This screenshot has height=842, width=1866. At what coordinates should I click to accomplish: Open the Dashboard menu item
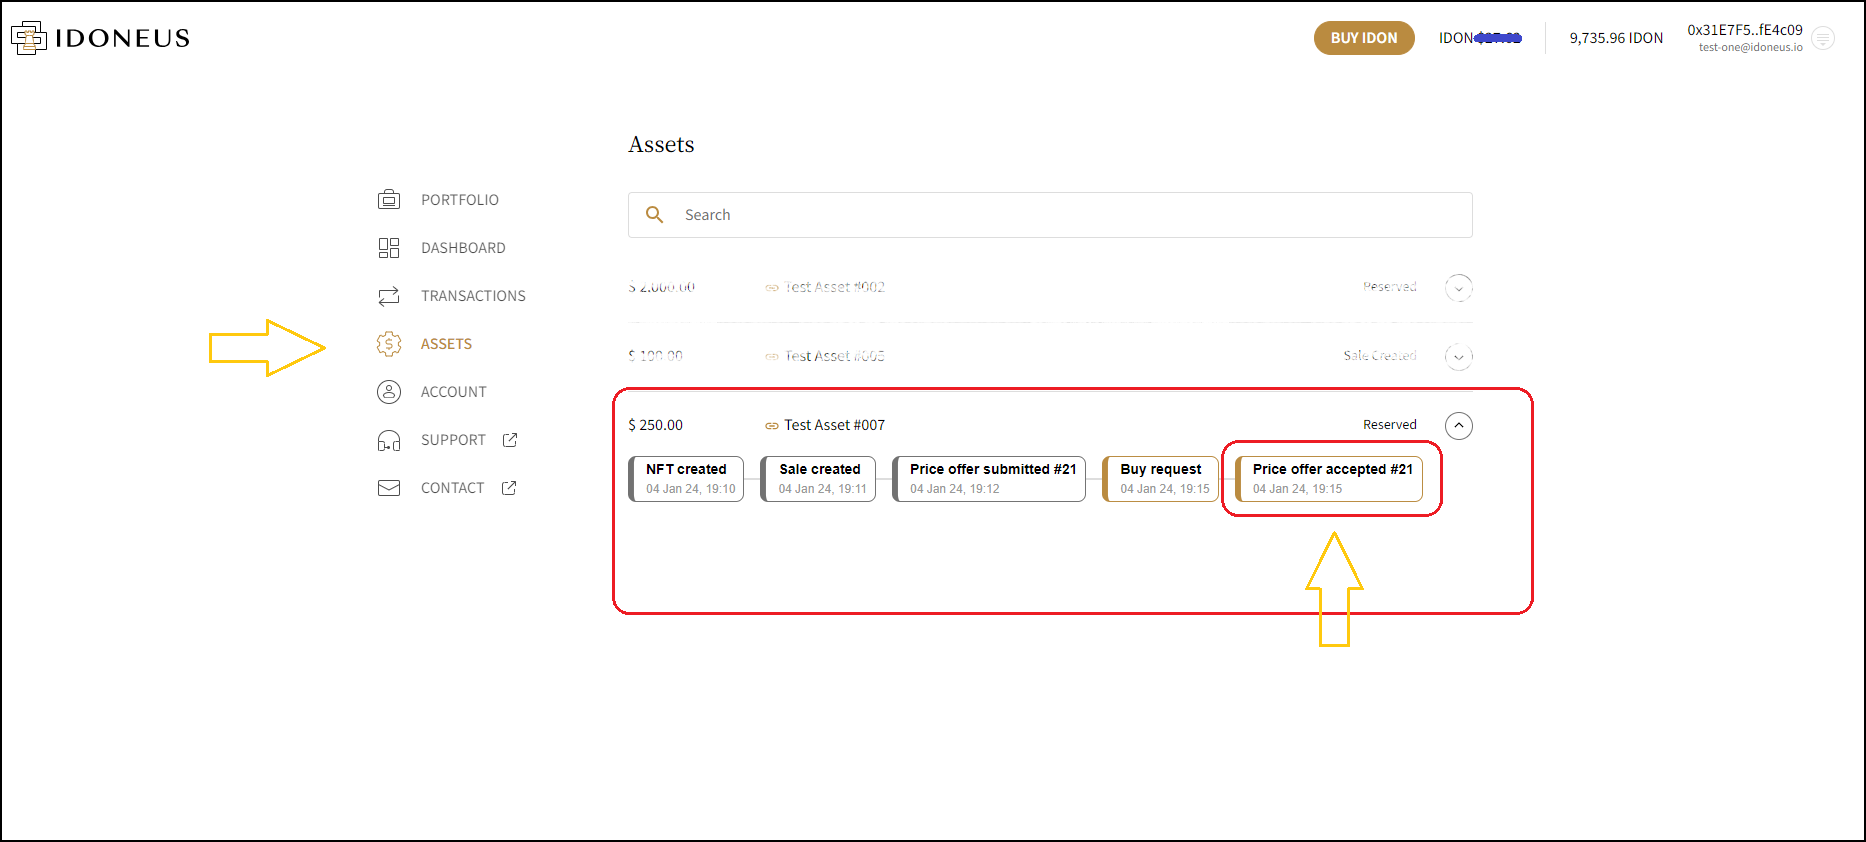pos(463,248)
